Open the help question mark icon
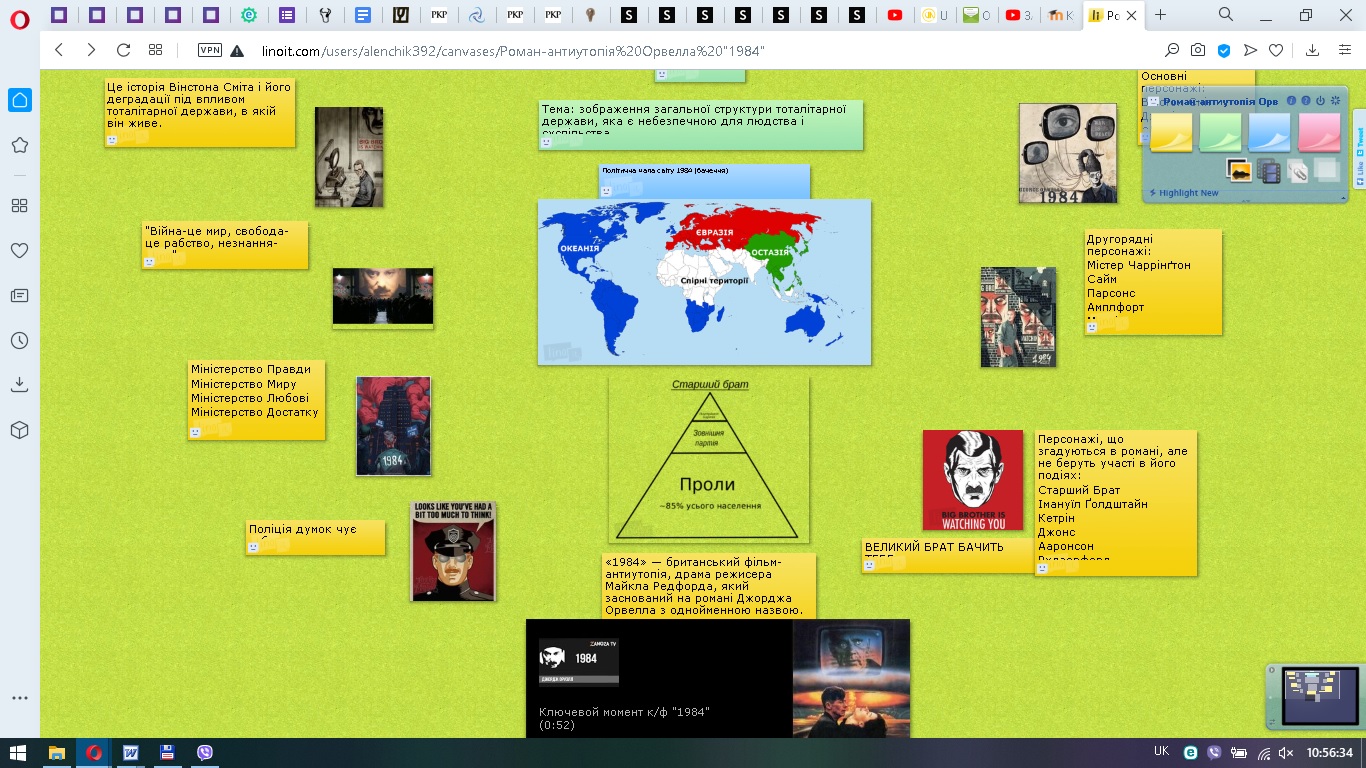The image size is (1366, 768). [1305, 101]
